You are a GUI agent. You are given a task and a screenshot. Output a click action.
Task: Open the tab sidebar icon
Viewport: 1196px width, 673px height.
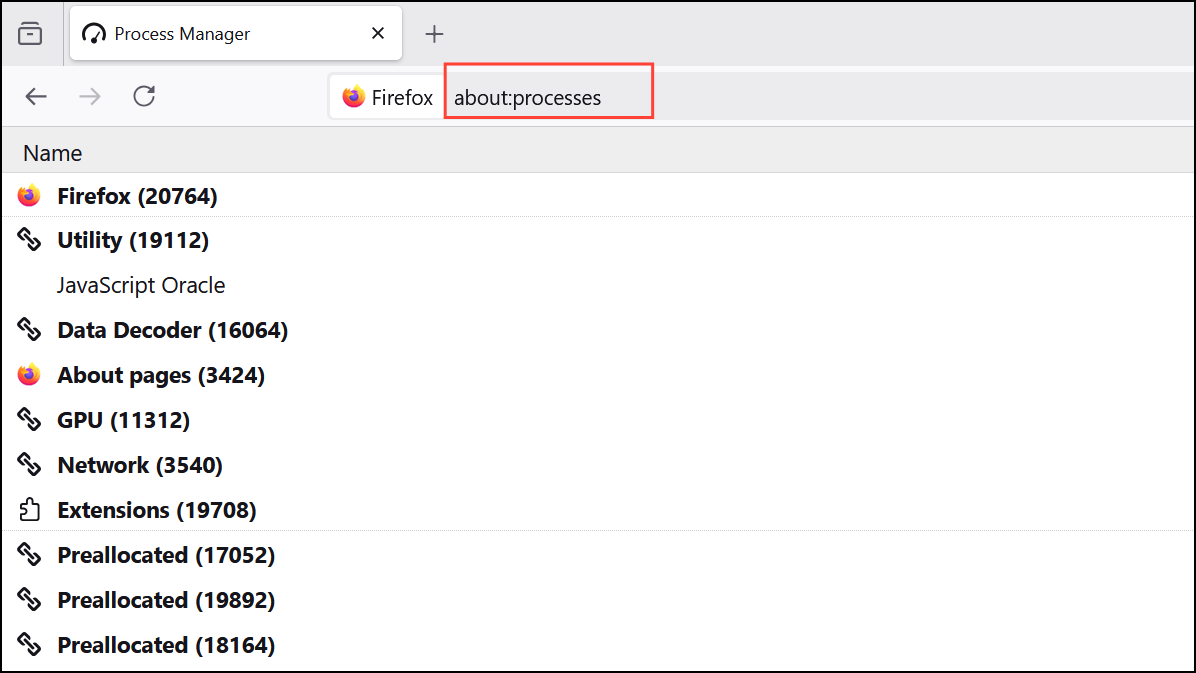pos(31,33)
